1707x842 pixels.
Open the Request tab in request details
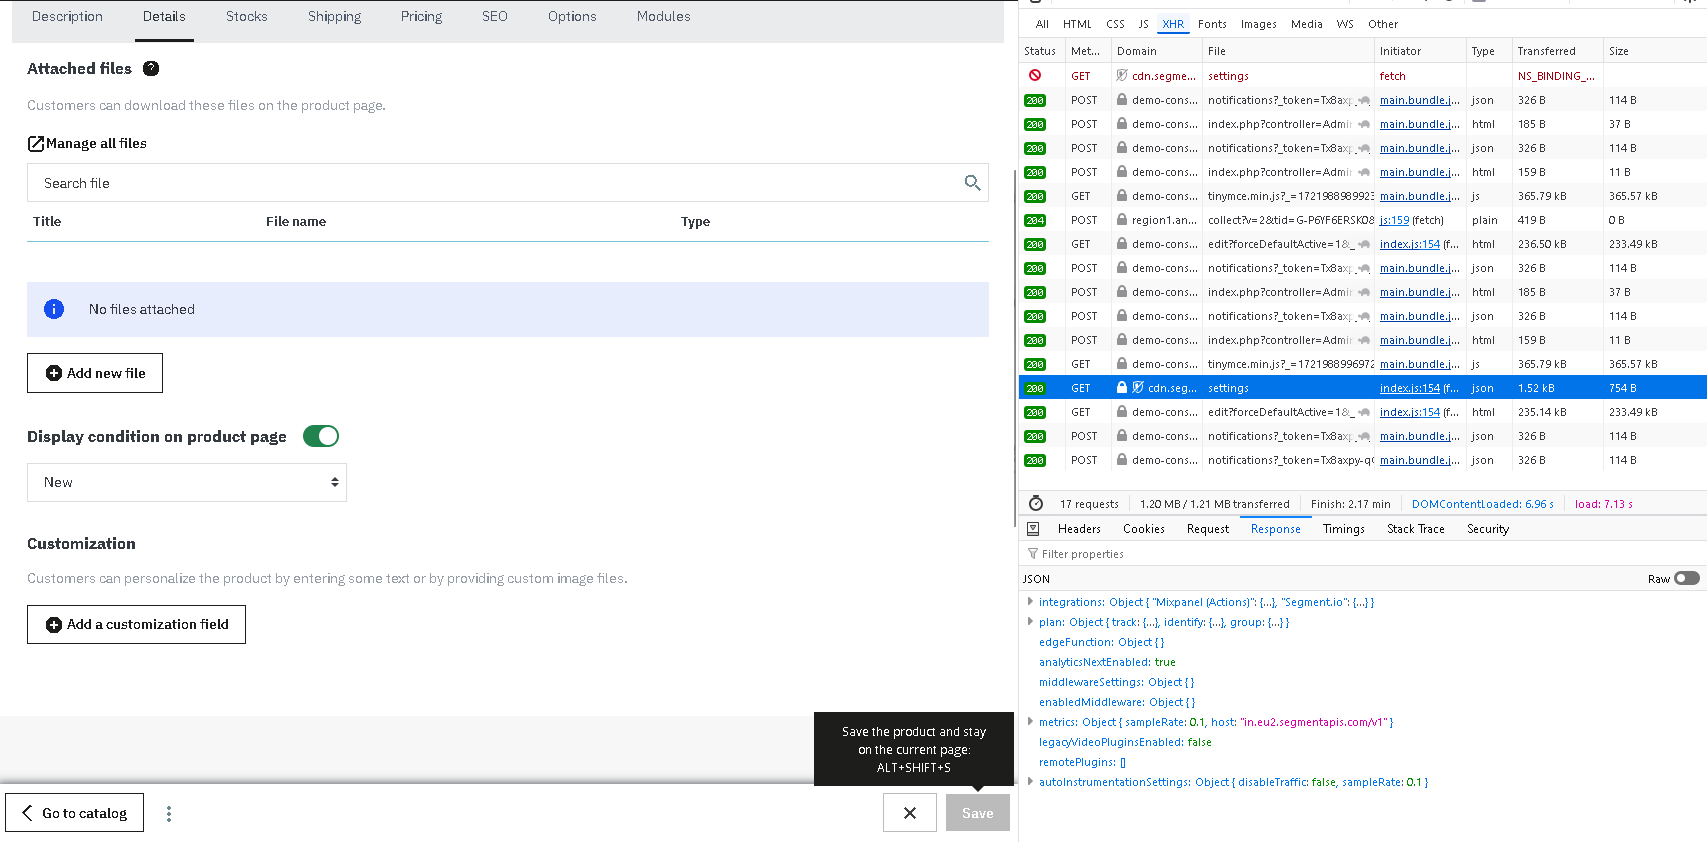(x=1208, y=529)
